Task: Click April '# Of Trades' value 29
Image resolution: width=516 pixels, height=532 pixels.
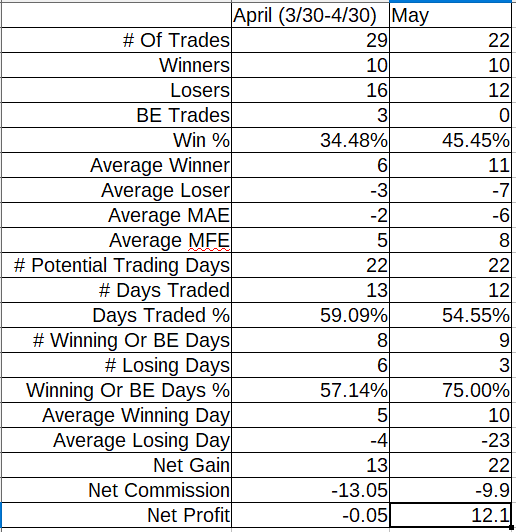Action: click(x=310, y=40)
